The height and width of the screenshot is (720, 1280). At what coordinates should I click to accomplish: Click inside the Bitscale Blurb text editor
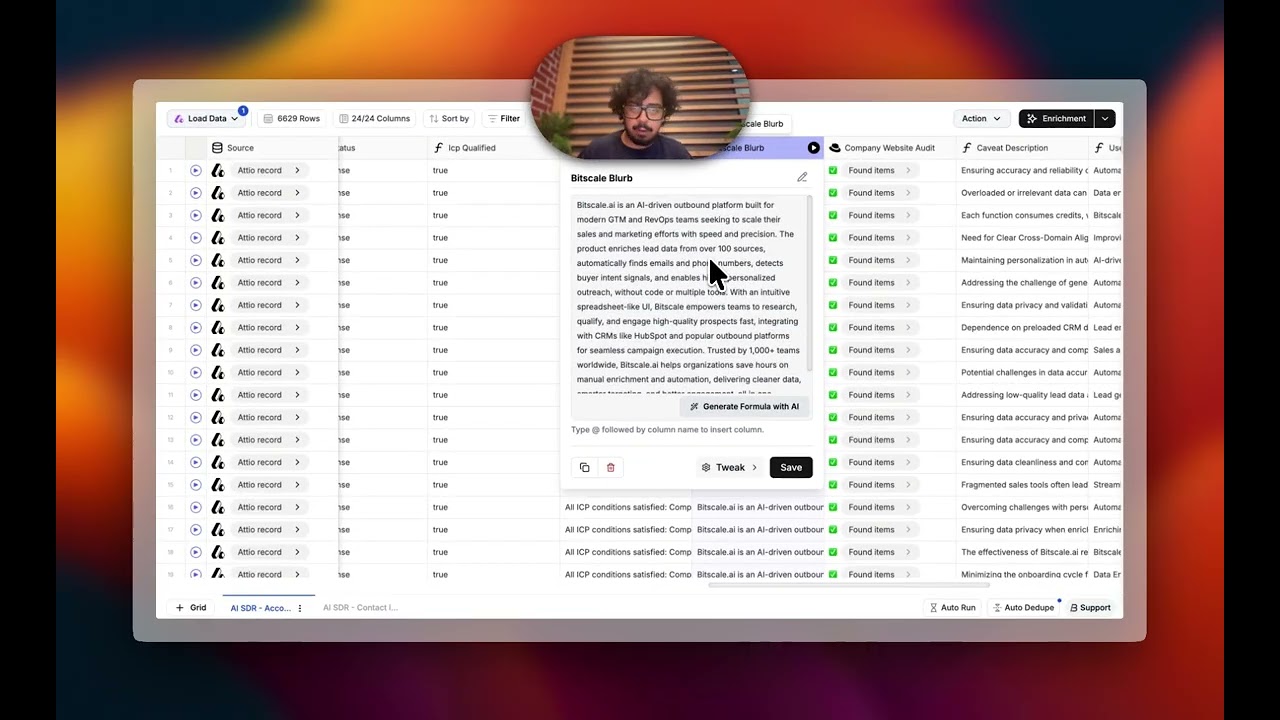coord(690,298)
